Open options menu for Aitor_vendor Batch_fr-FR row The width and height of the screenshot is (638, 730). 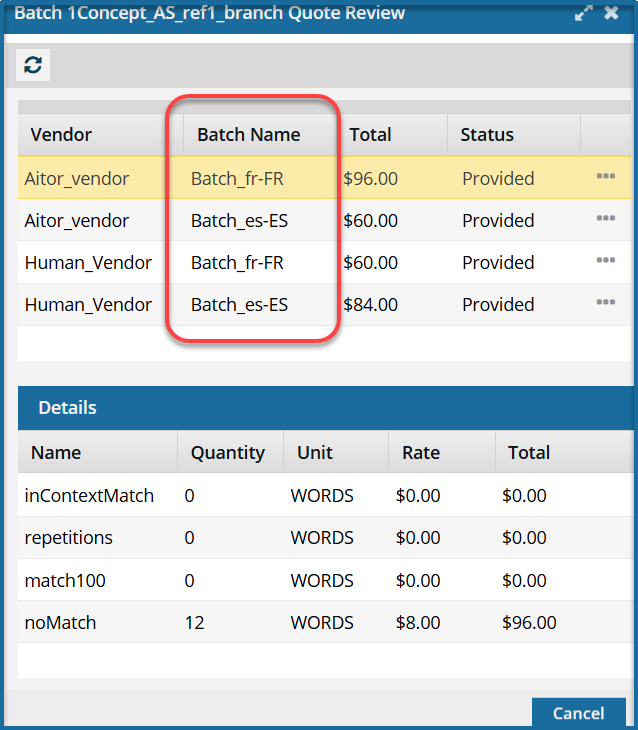click(605, 177)
